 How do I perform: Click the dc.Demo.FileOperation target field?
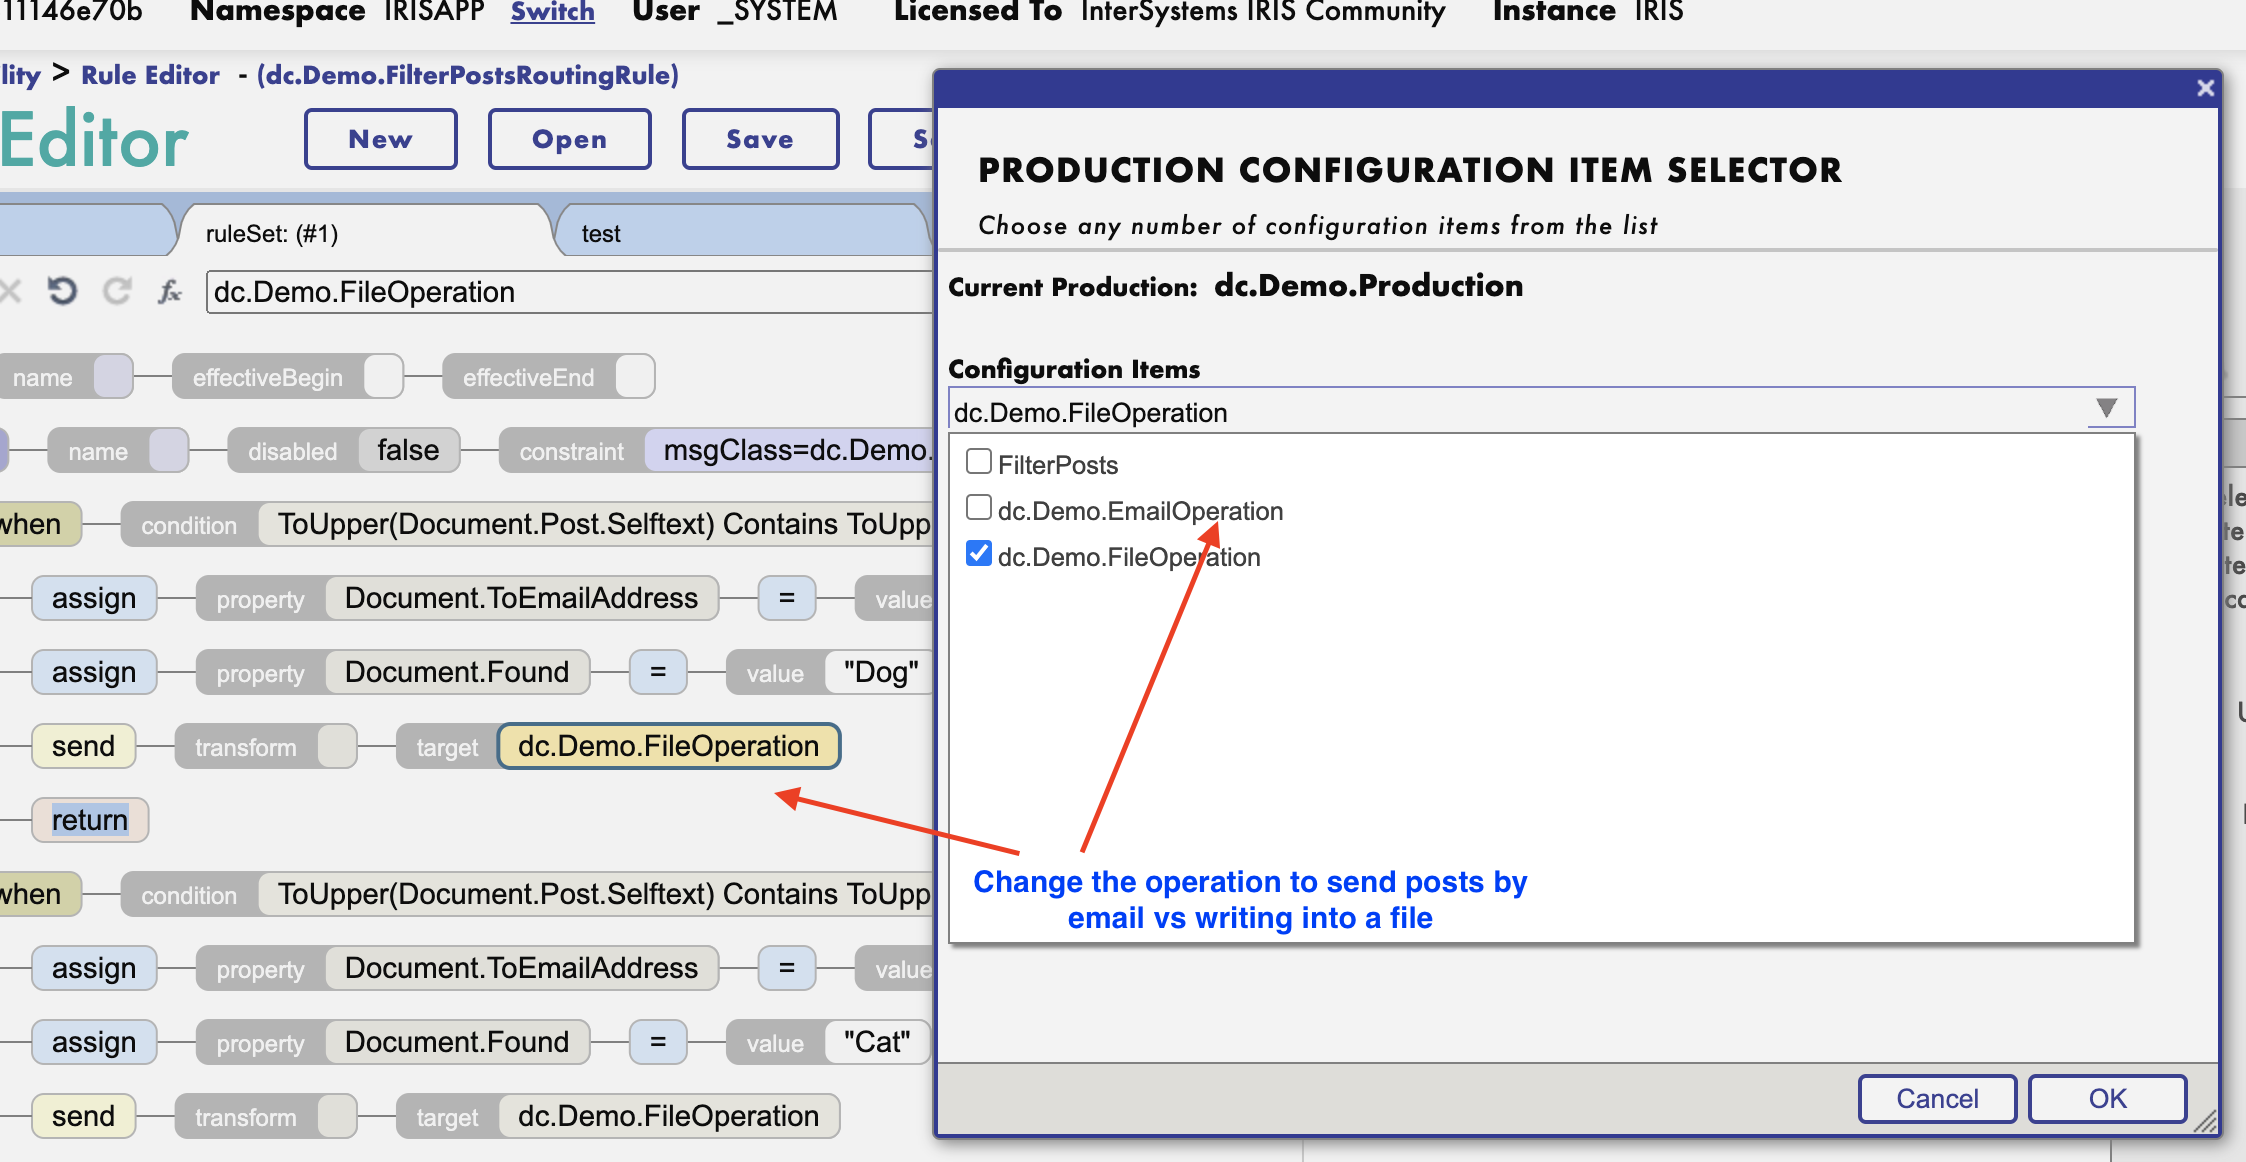673,746
